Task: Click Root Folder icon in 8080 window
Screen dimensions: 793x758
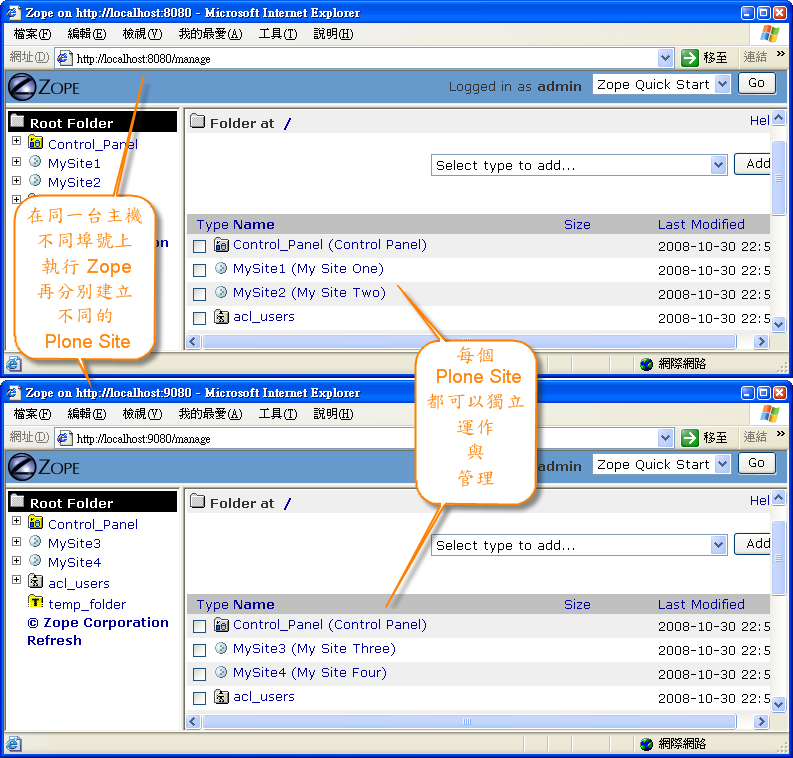Action: tap(17, 121)
